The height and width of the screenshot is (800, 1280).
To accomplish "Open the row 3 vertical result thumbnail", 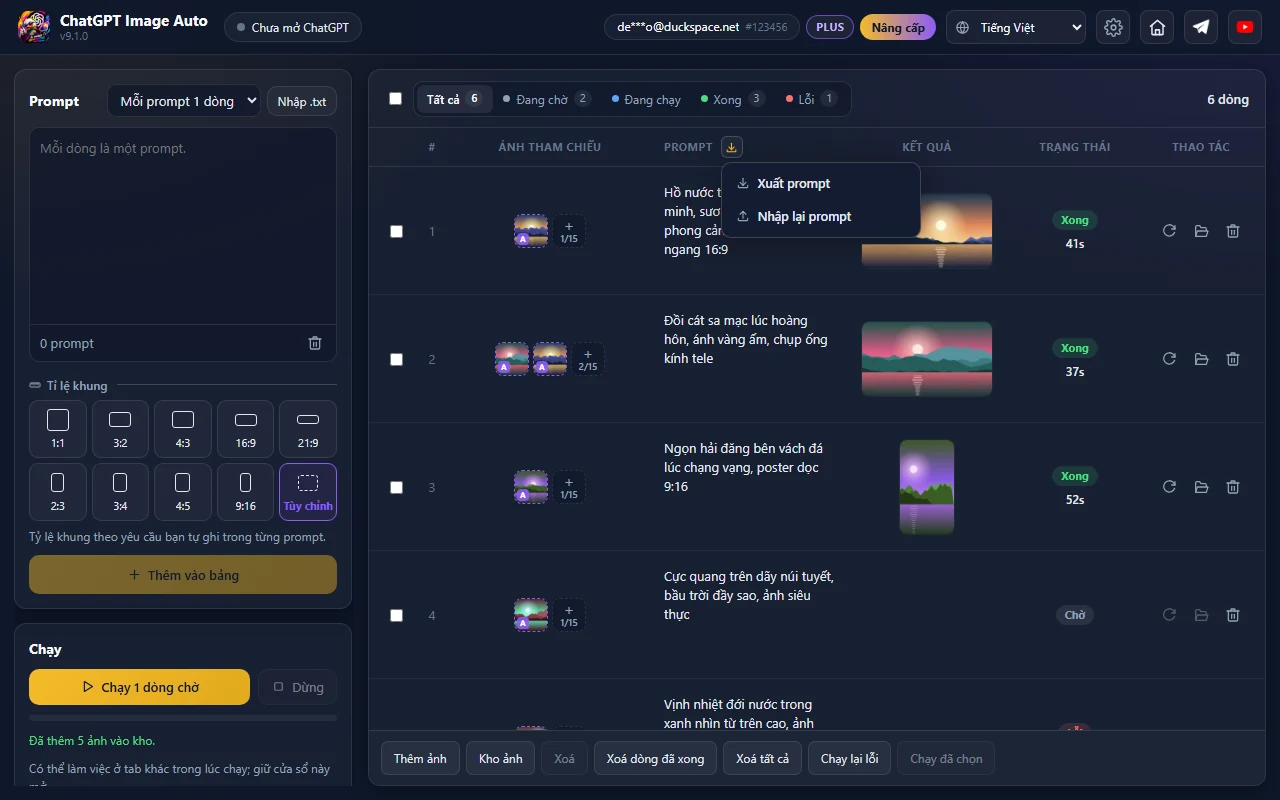I will pyautogui.click(x=927, y=487).
